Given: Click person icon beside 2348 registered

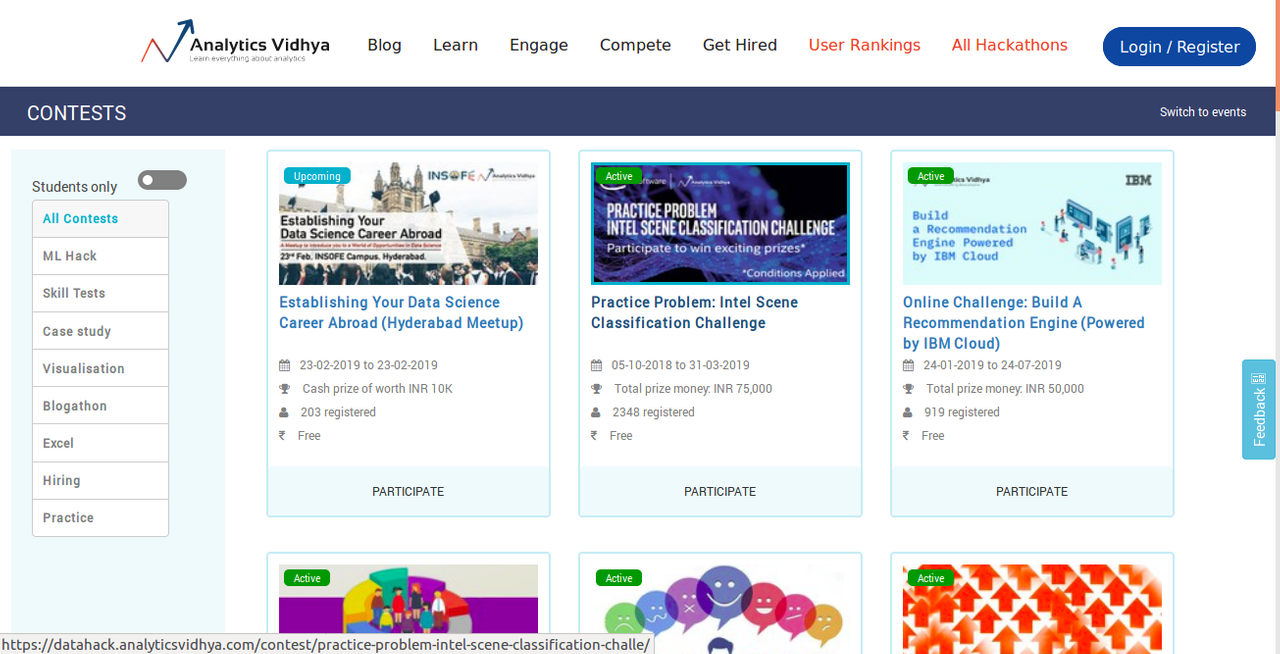Looking at the screenshot, I should [x=596, y=412].
